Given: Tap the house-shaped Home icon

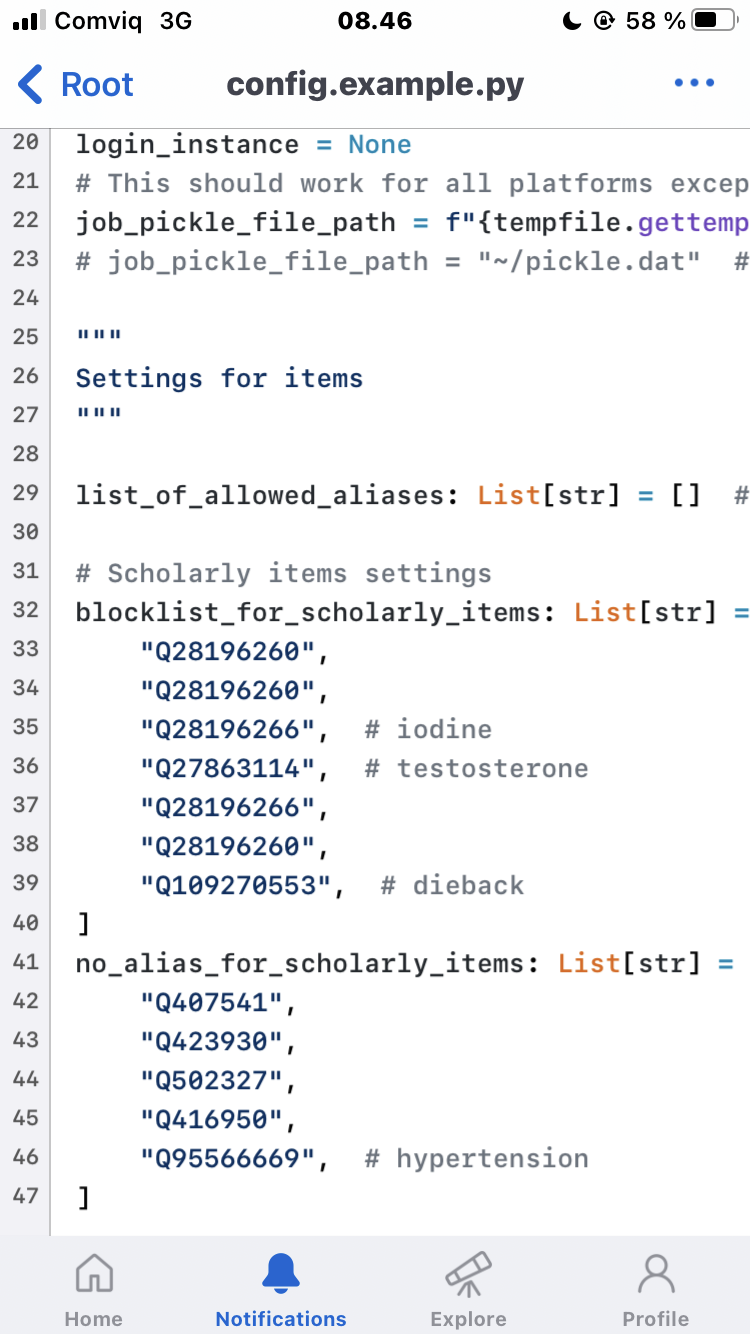Looking at the screenshot, I should [x=93, y=1272].
